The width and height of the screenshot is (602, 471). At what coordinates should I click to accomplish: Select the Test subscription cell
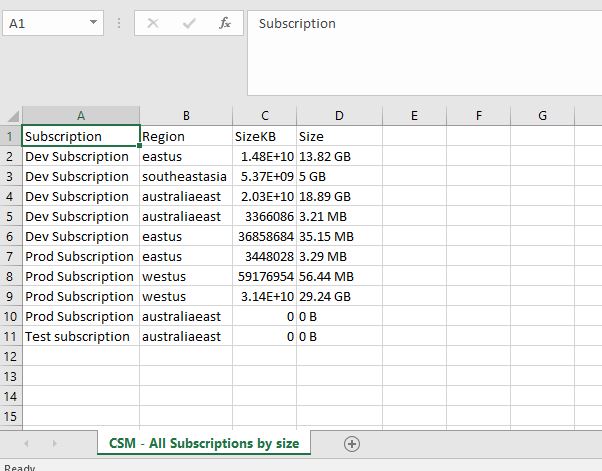click(81, 337)
